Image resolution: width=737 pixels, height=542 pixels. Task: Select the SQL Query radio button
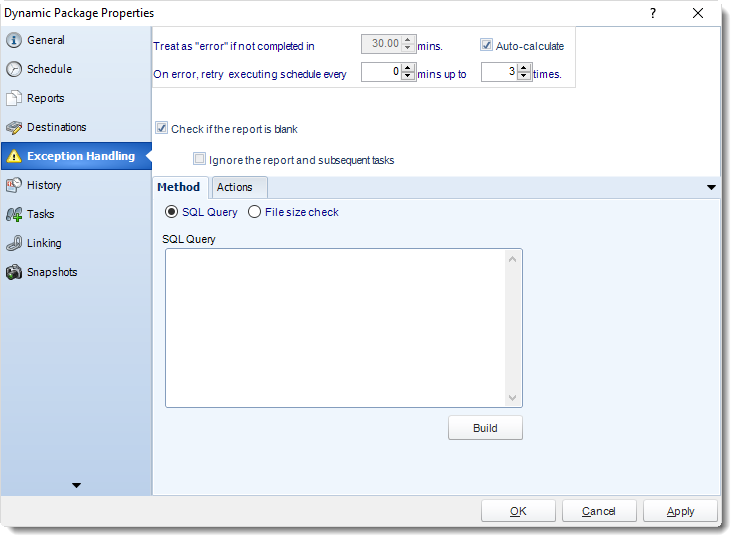[172, 212]
